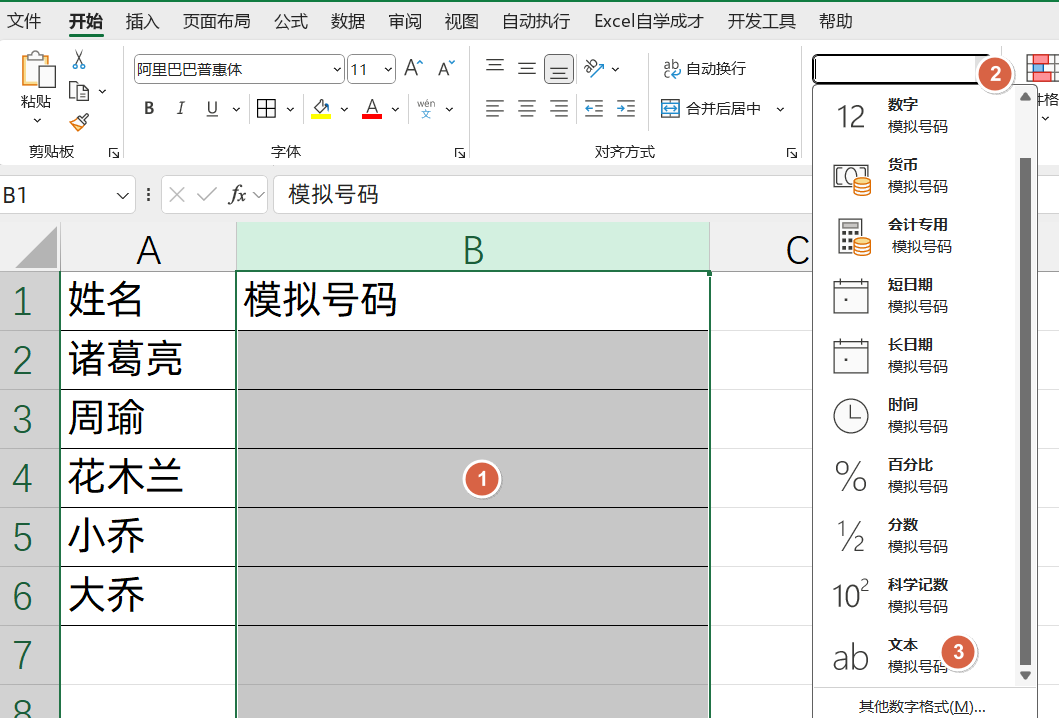Open the 帮助 tab
Image resolution: width=1059 pixels, height=718 pixels.
pyautogui.click(x=836, y=22)
